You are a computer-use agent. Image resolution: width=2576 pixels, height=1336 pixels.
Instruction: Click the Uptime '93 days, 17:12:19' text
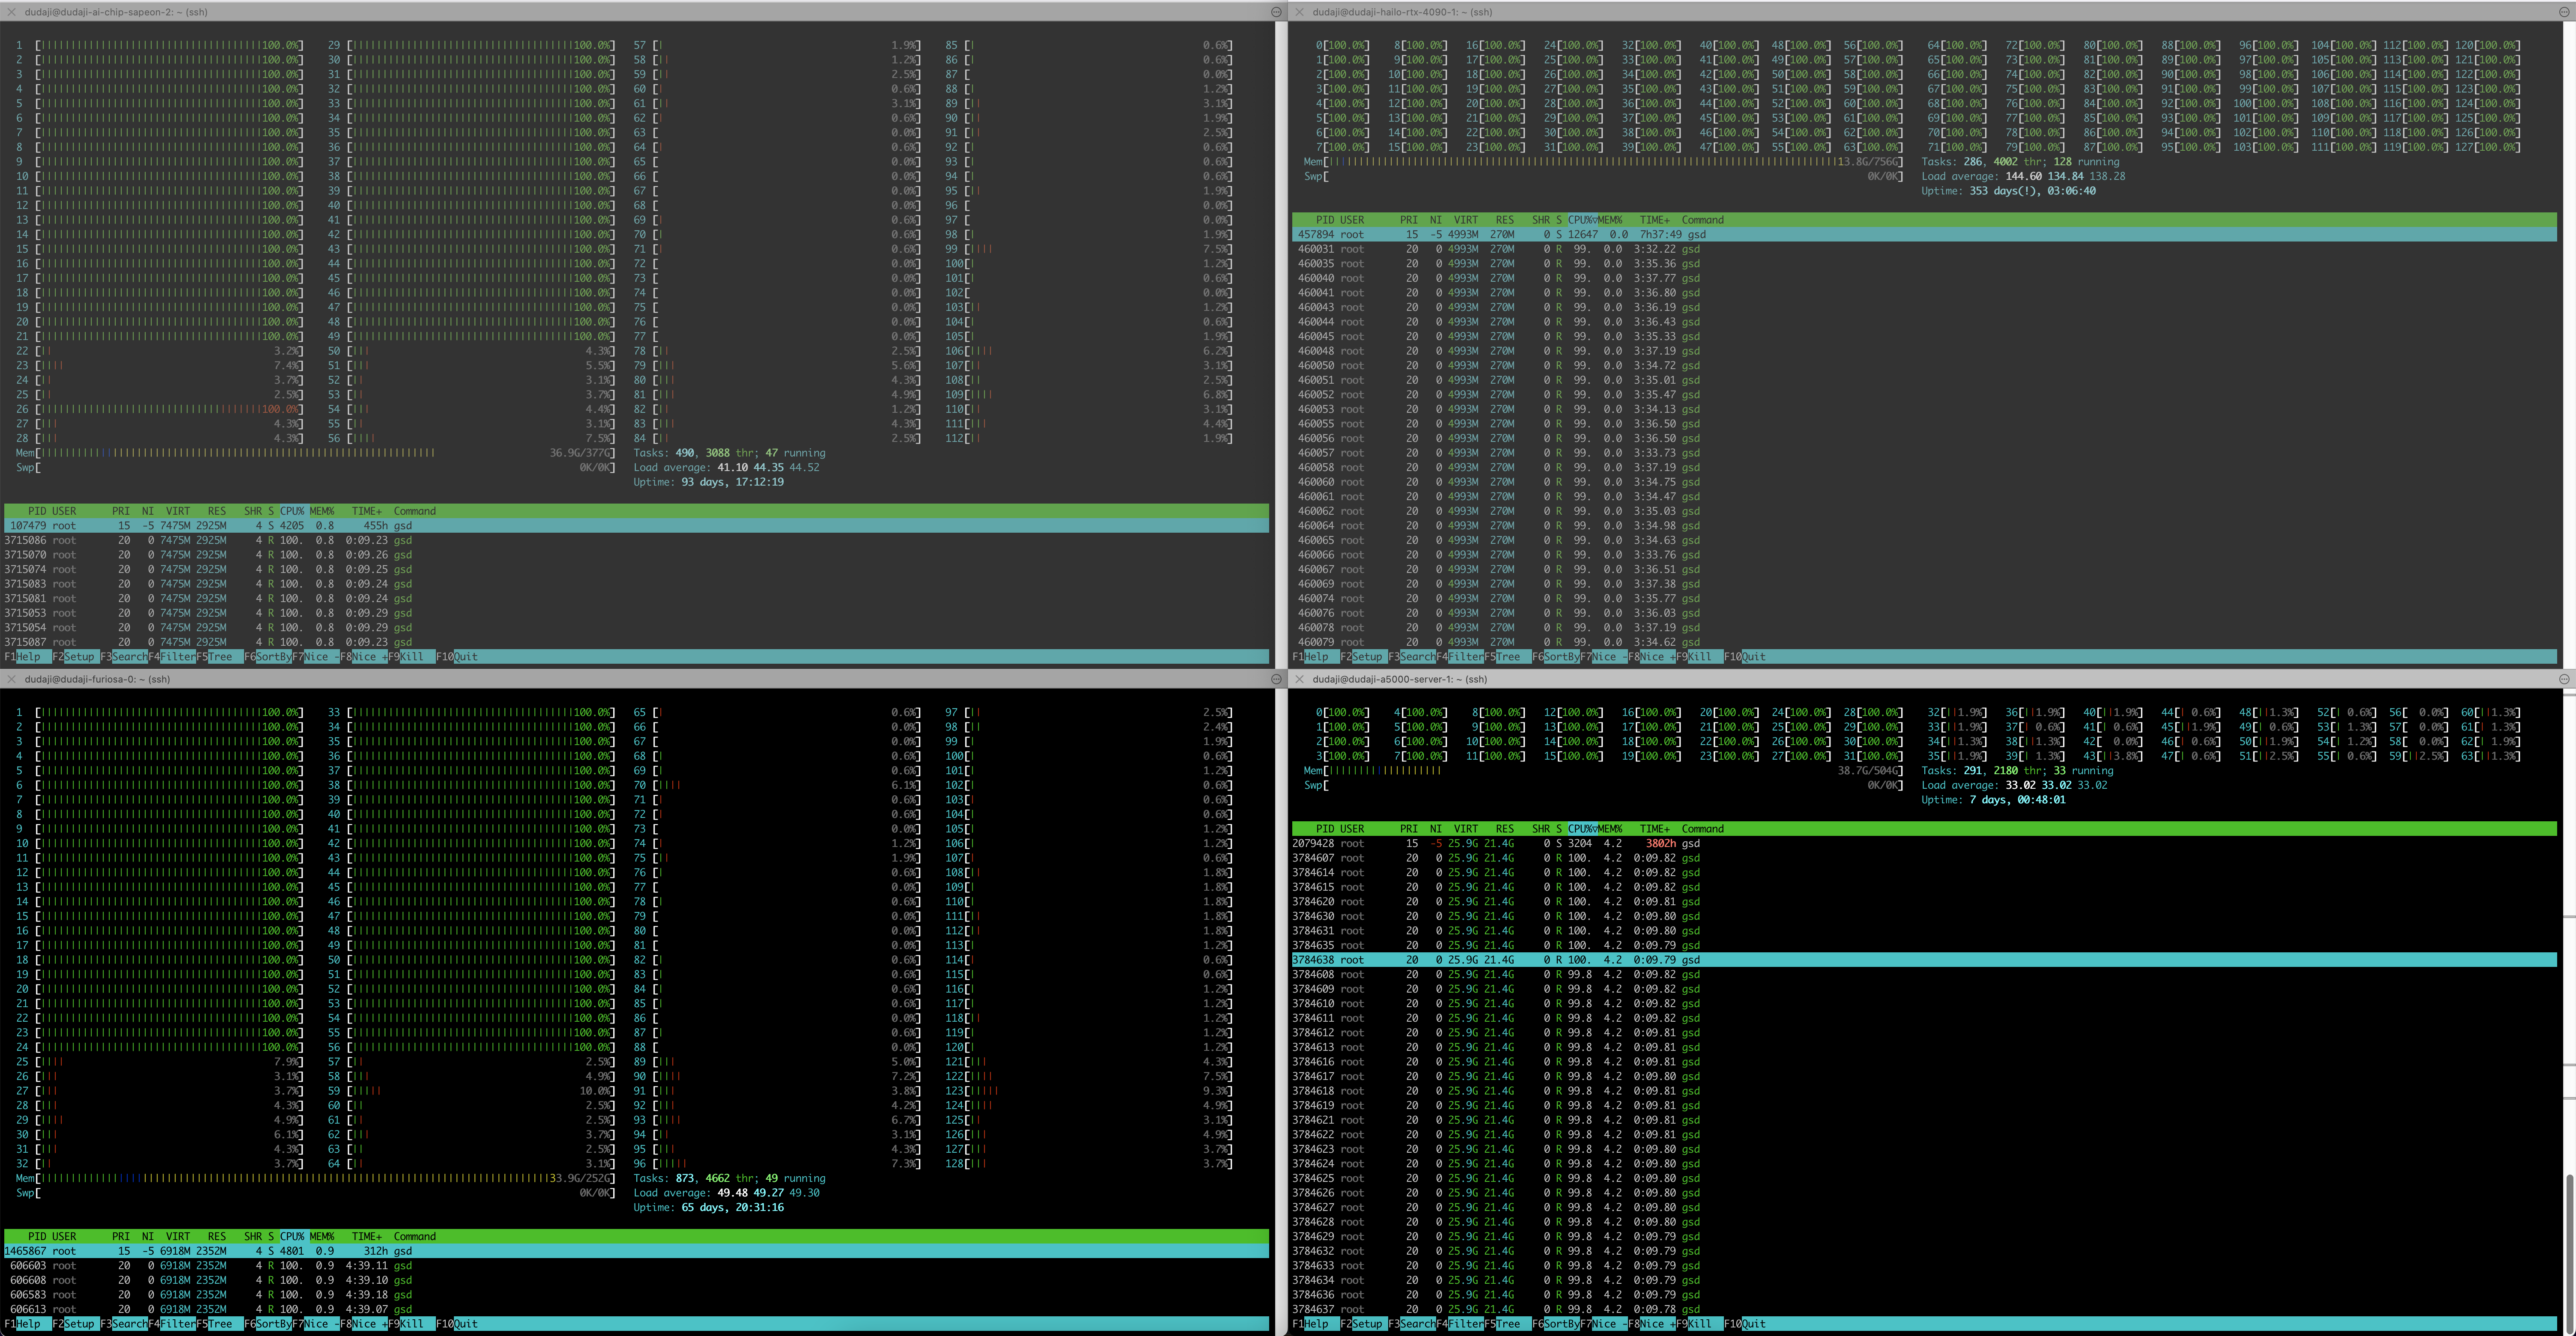732,482
